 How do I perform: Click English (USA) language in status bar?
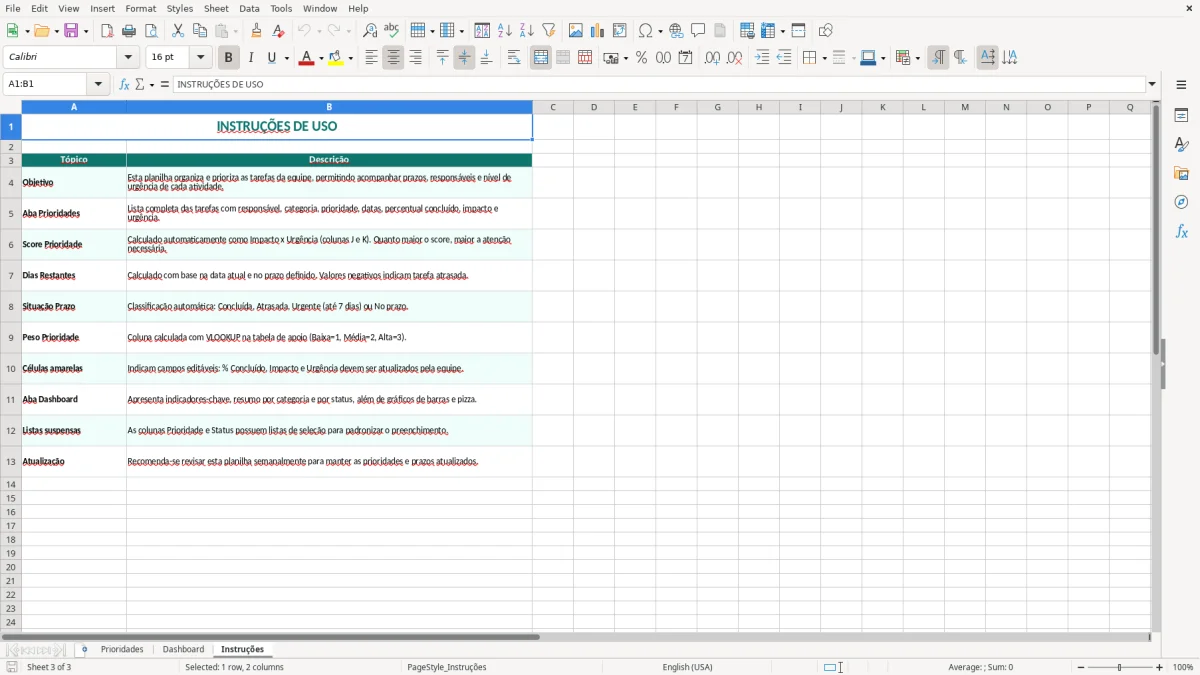pos(687,667)
